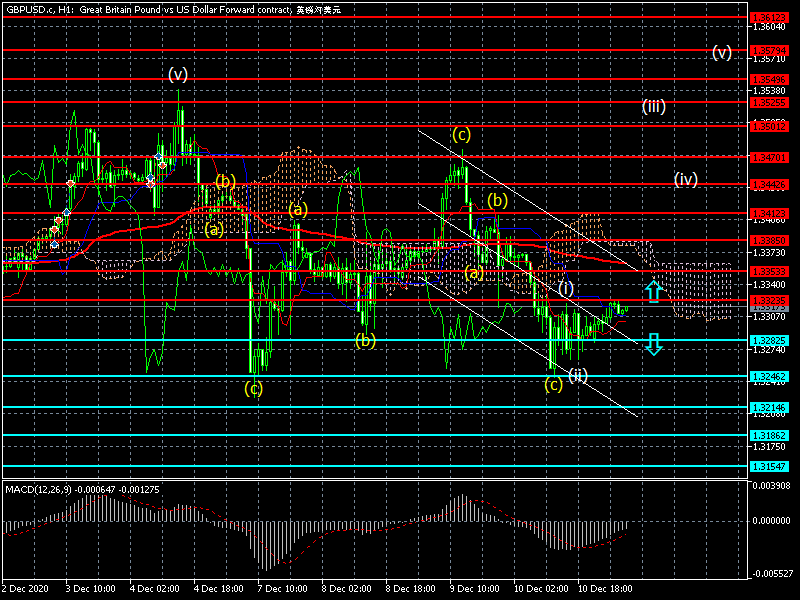Click the 0.000000 MACD scale value
800x600 pixels.
pyautogui.click(x=771, y=521)
